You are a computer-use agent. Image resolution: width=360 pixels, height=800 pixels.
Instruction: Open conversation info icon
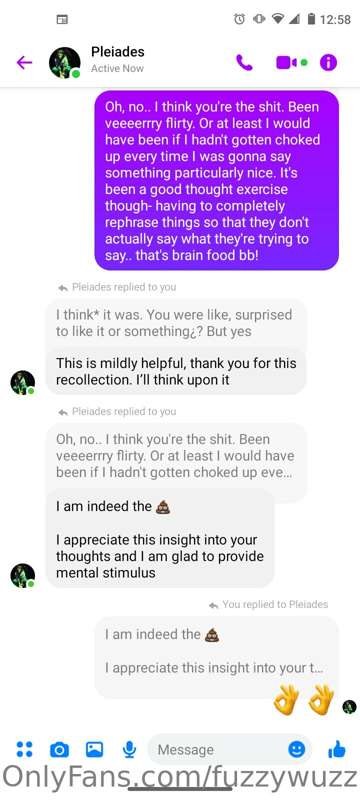(328, 63)
